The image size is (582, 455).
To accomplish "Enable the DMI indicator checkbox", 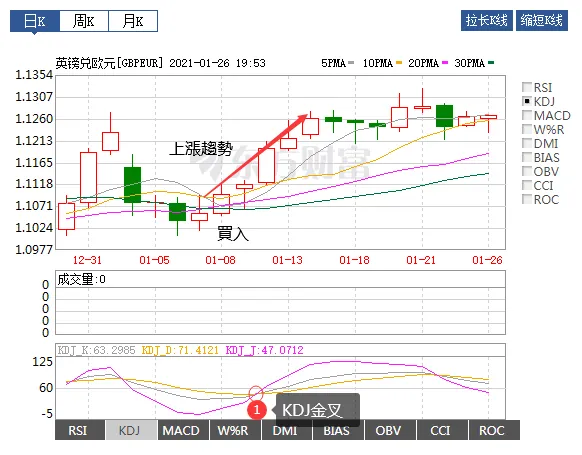I will click(526, 143).
